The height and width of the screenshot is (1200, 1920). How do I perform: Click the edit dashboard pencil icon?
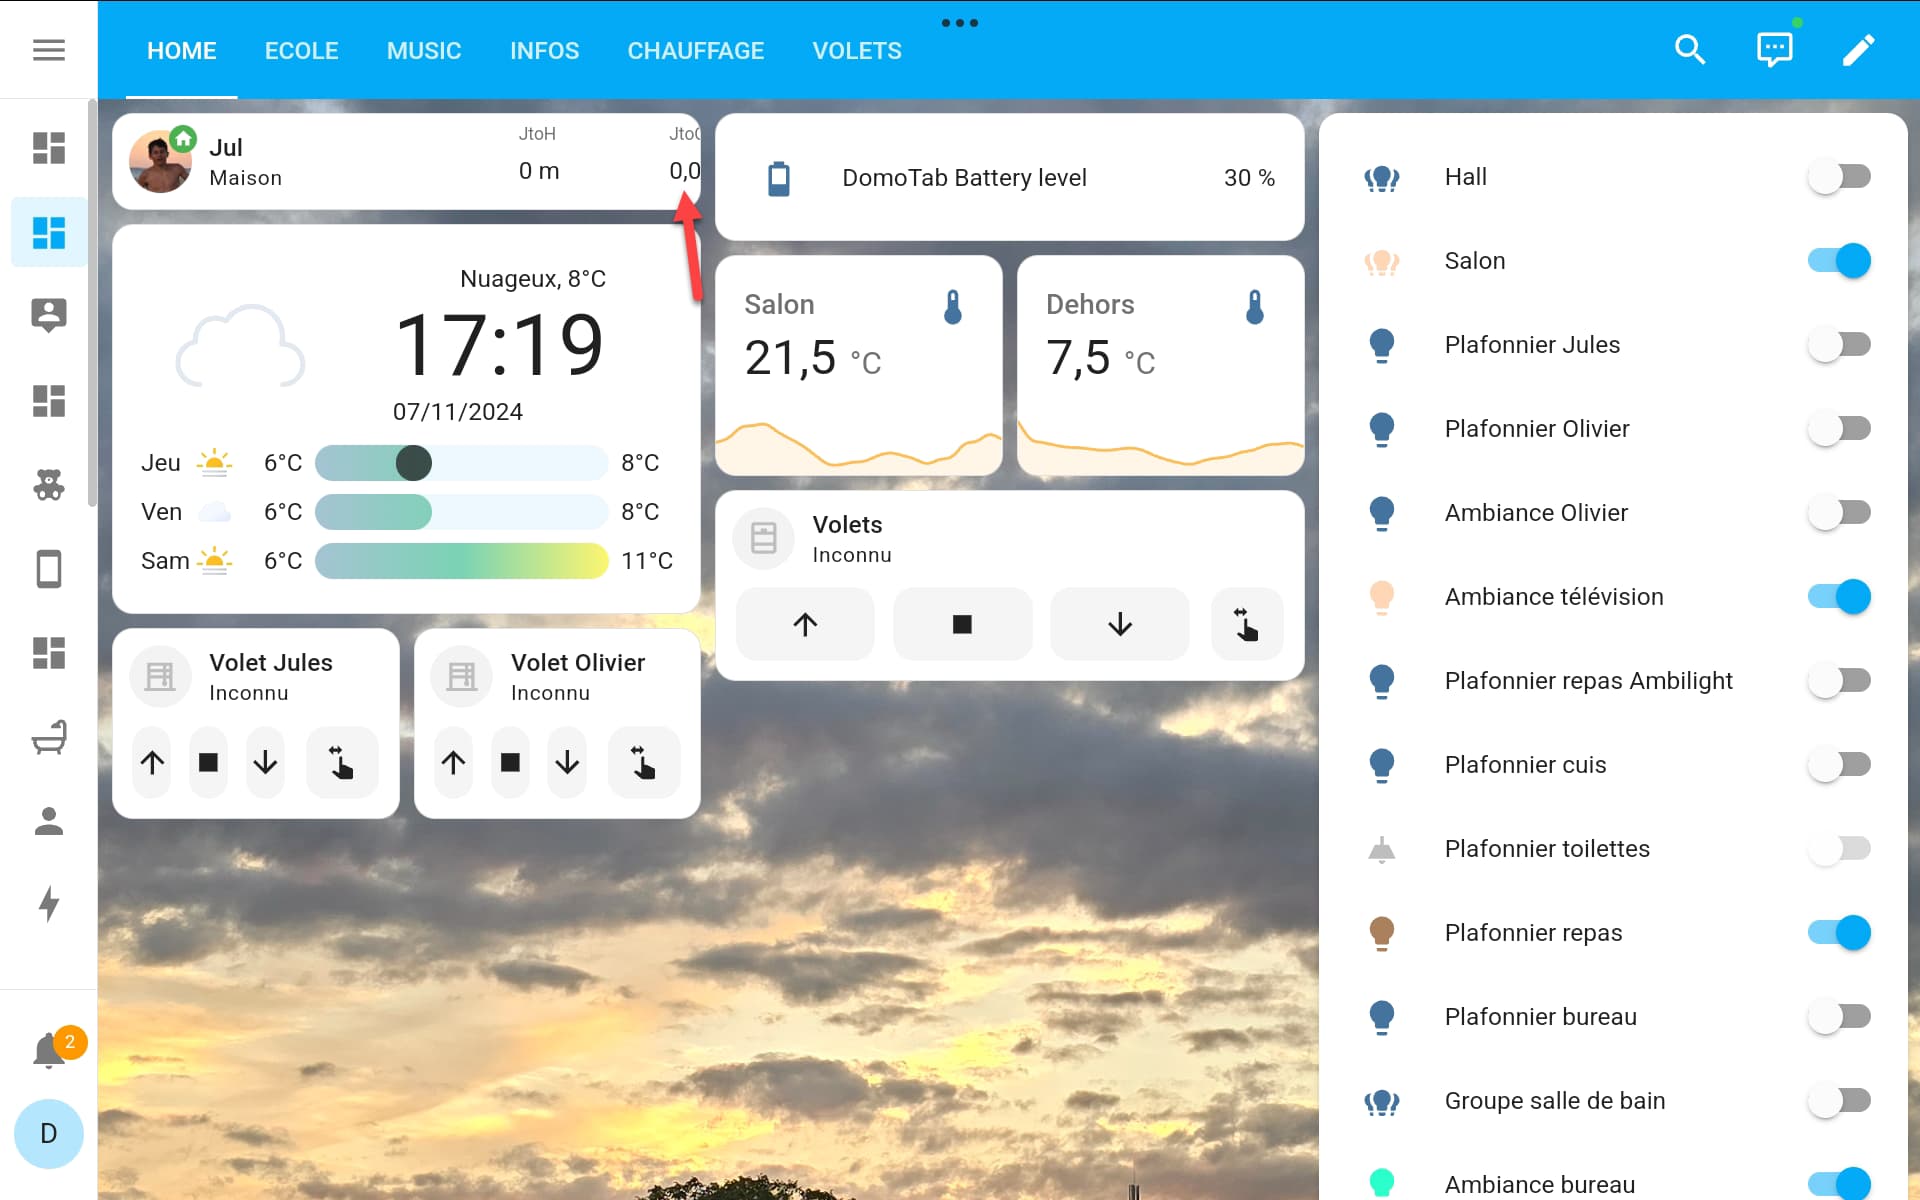tap(1858, 50)
